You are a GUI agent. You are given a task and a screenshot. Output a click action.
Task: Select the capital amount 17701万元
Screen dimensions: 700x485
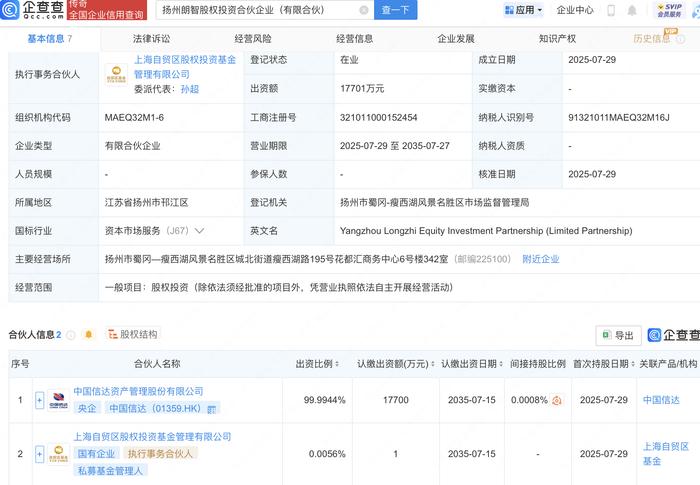point(362,88)
